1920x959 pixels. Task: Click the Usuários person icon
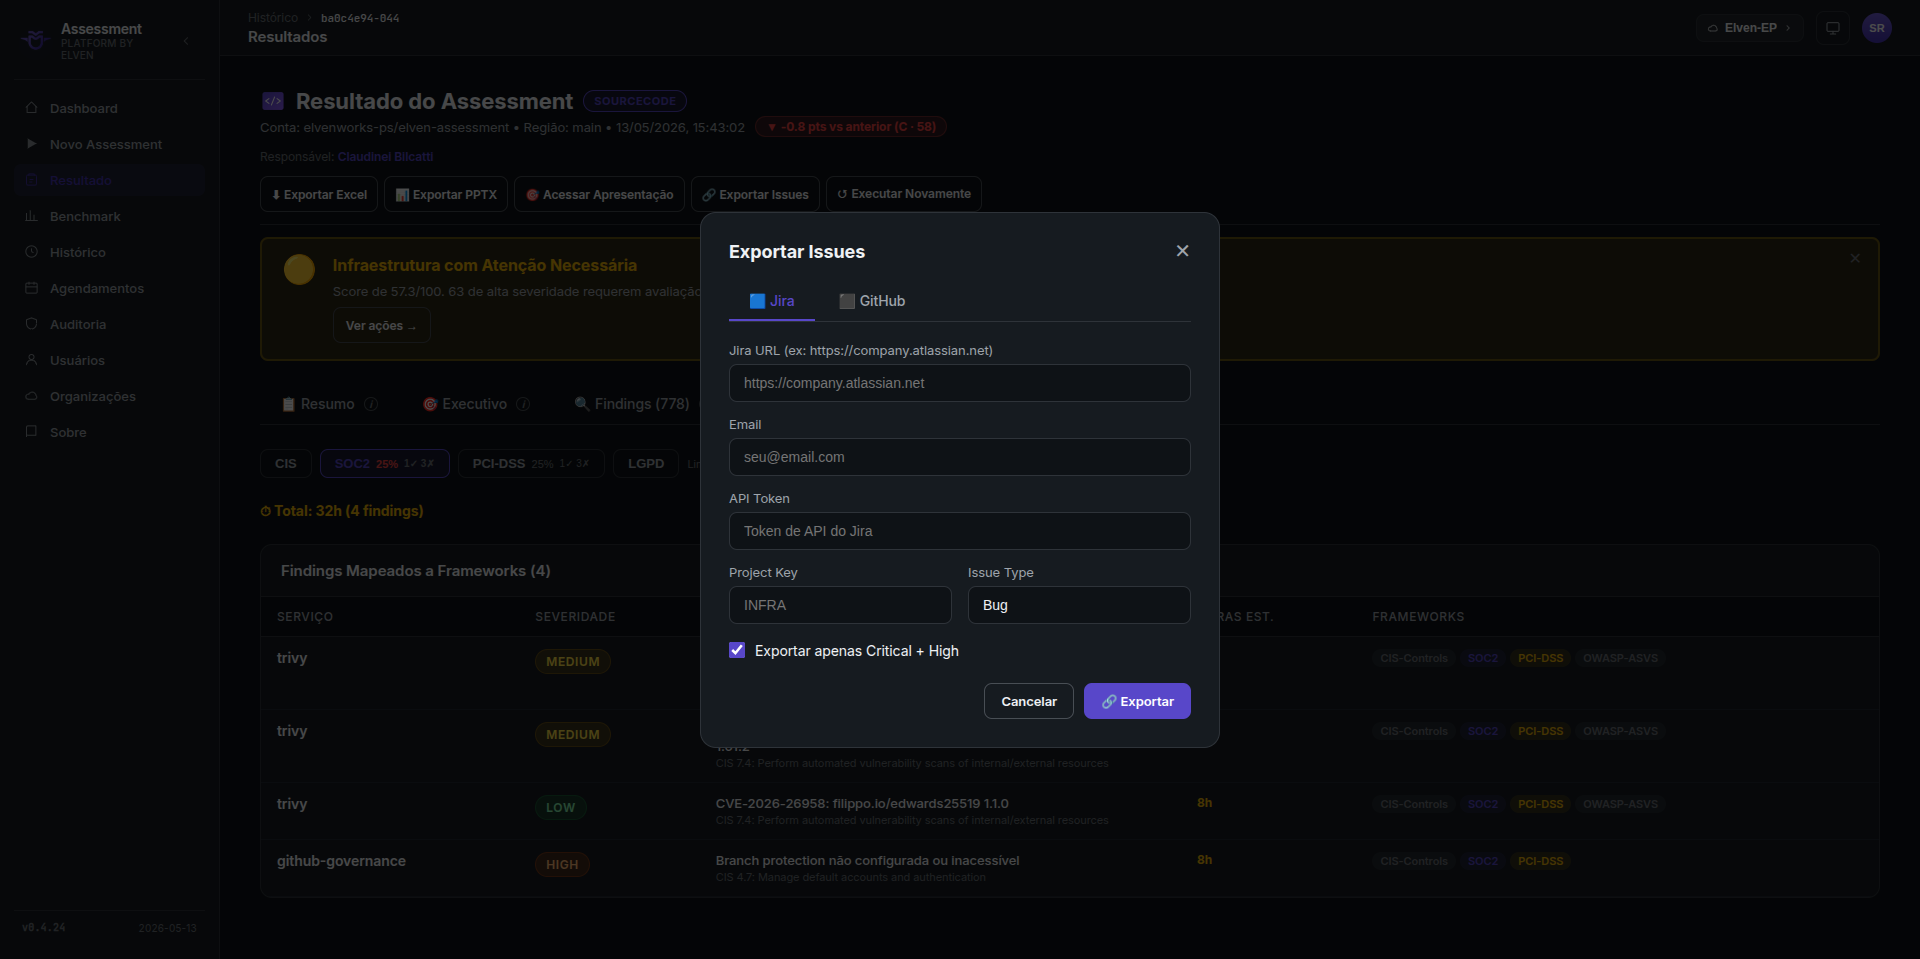coord(31,359)
